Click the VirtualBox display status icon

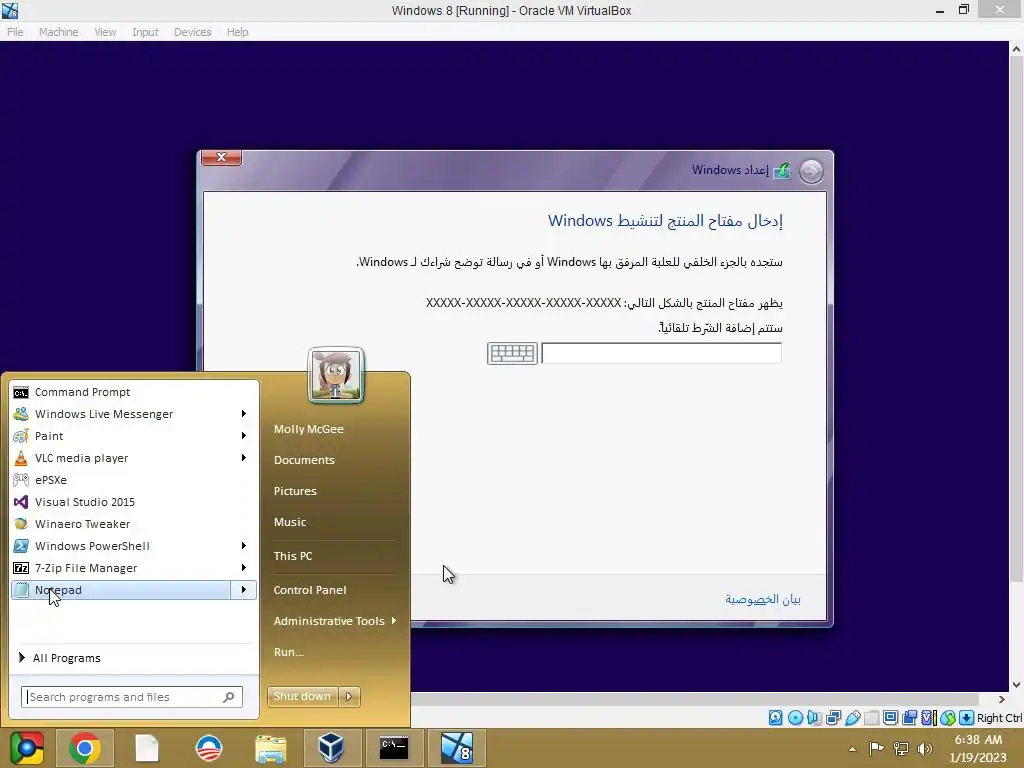890,718
